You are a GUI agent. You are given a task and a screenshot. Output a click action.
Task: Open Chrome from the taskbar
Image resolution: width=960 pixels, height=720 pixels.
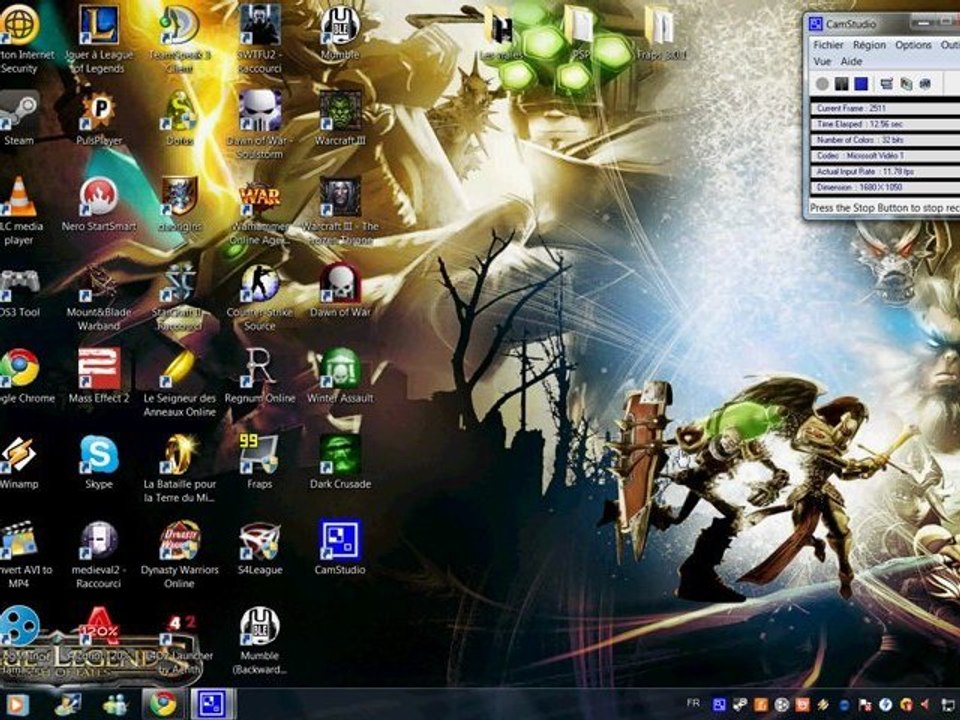tap(163, 704)
